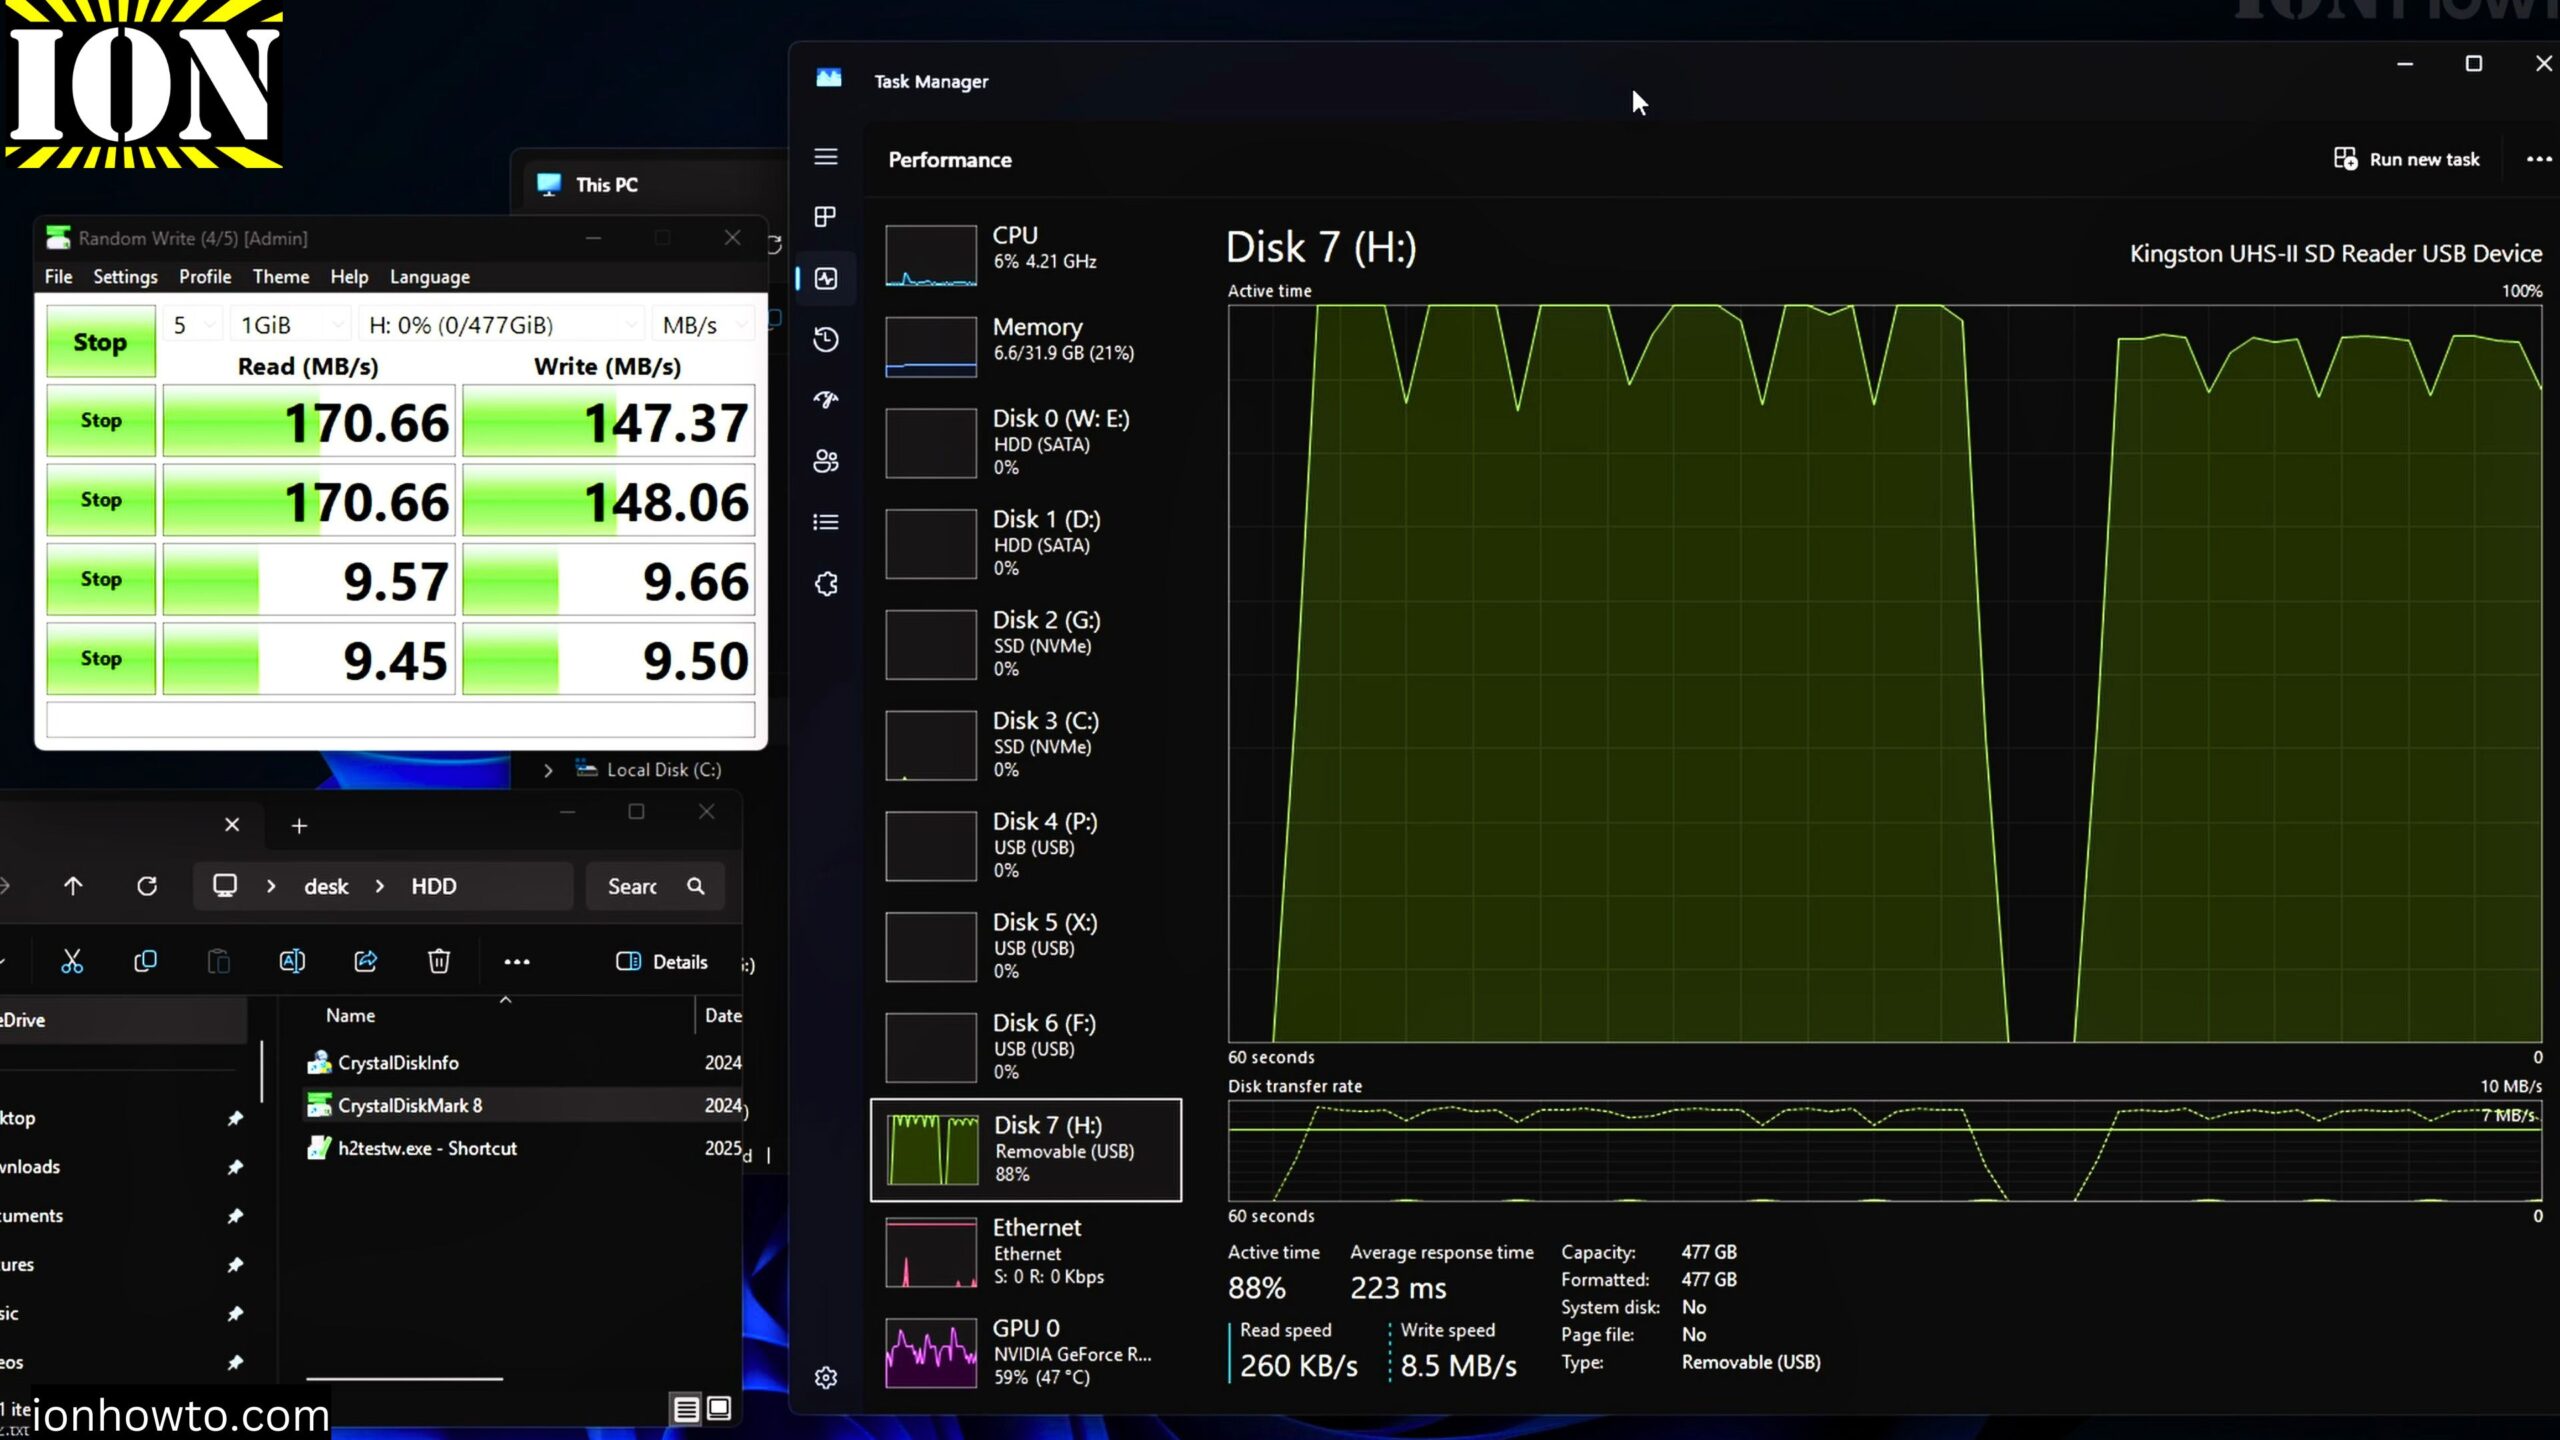Click the Delete trash icon in Explorer
This screenshot has height=1440, width=2560.
[438, 961]
